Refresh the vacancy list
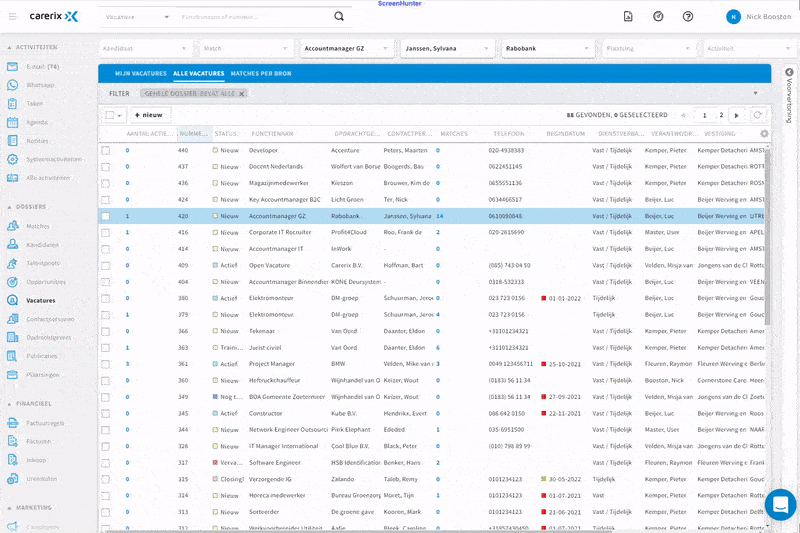The image size is (800, 533). point(758,115)
